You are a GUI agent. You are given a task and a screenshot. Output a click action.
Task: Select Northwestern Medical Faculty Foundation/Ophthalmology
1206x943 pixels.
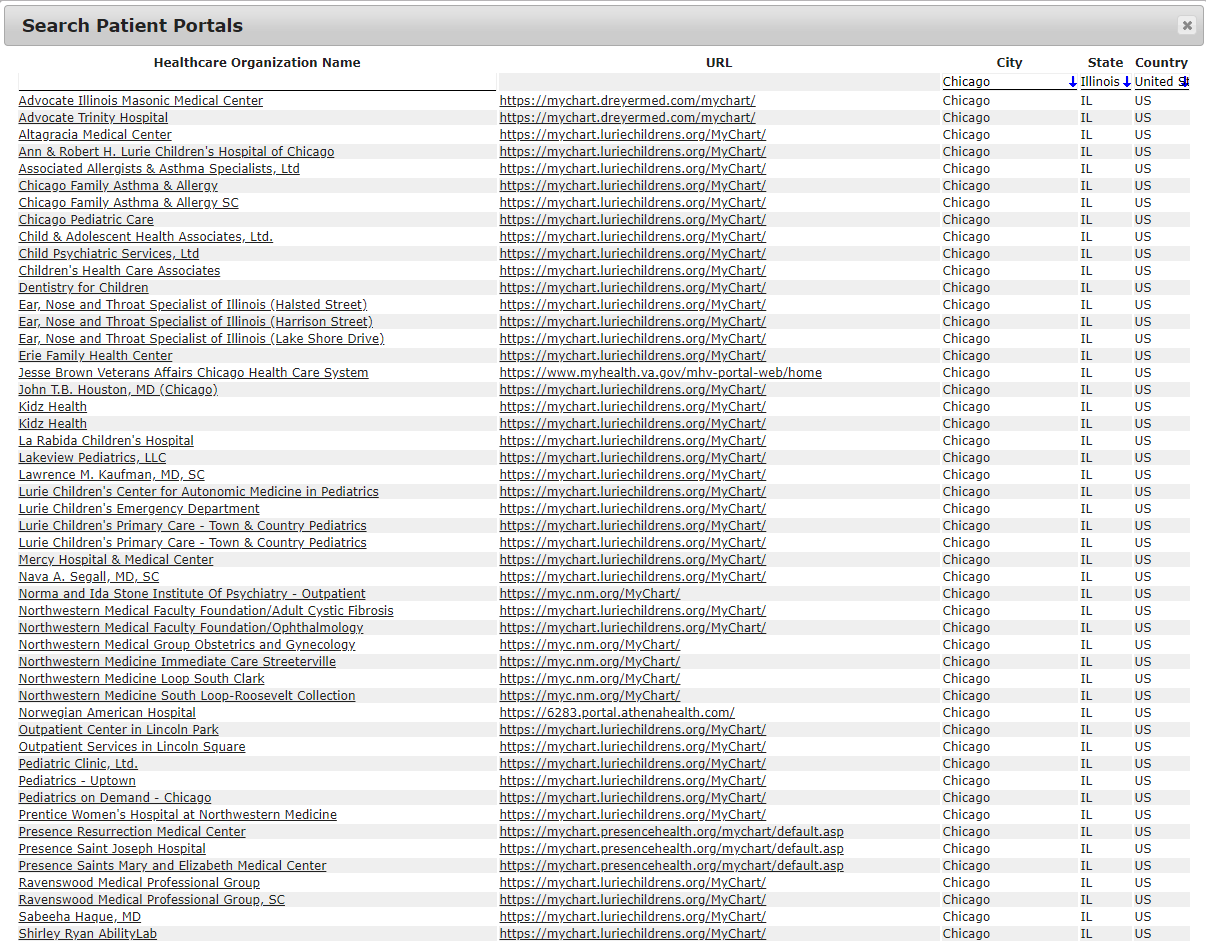click(x=191, y=628)
